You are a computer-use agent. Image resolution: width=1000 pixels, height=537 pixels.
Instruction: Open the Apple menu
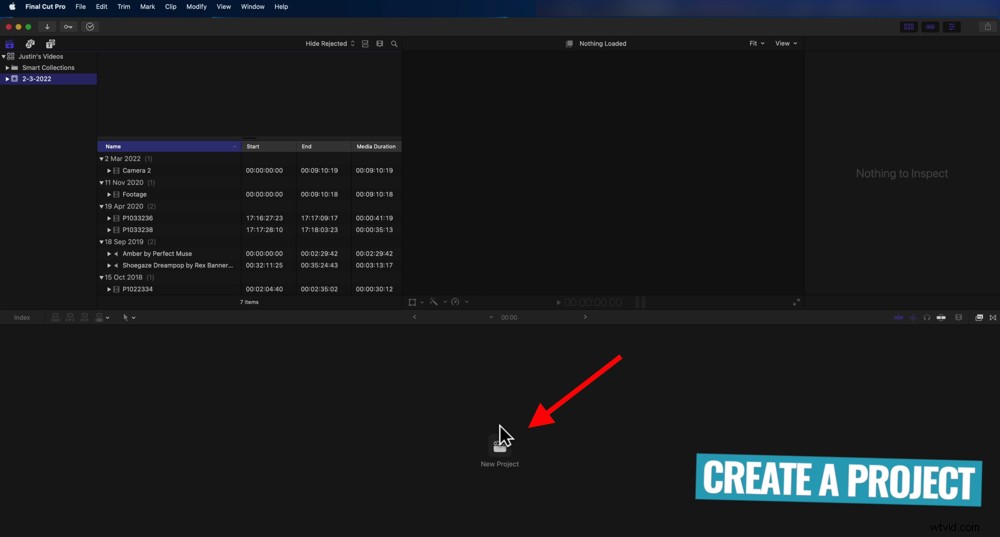[12, 6]
